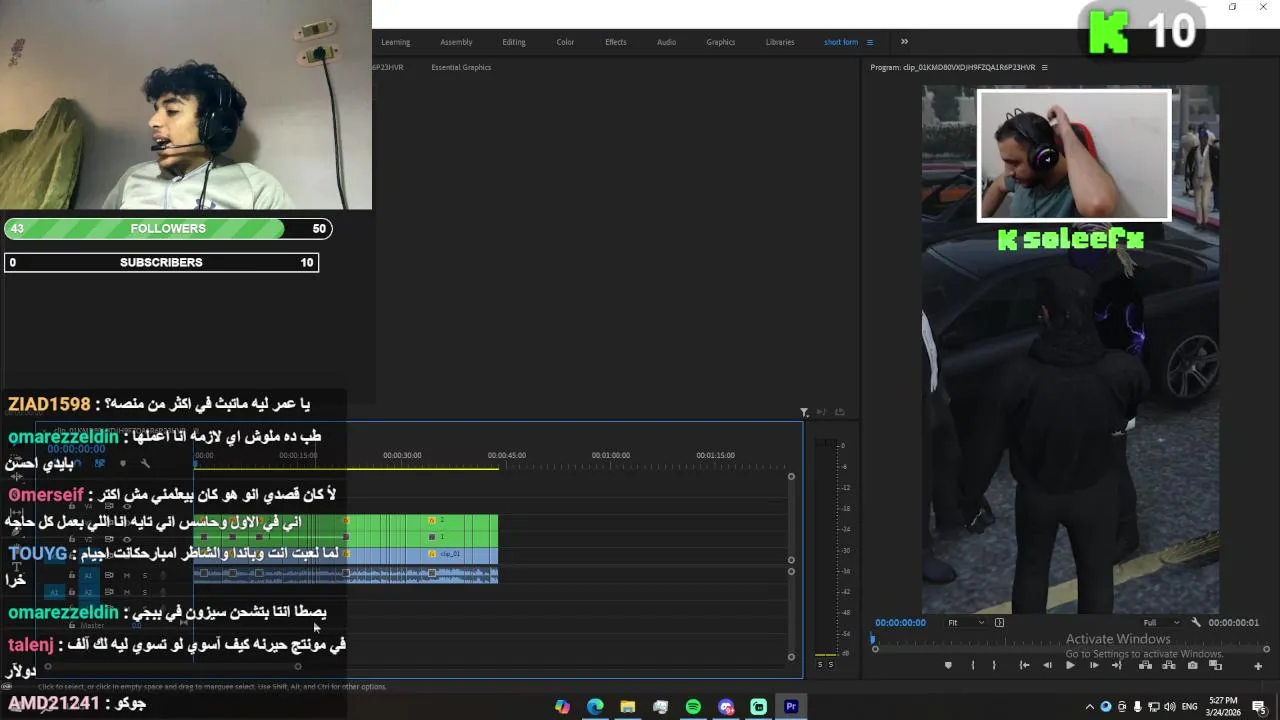Switch to the Editing workspace
1280x720 pixels.
click(514, 42)
